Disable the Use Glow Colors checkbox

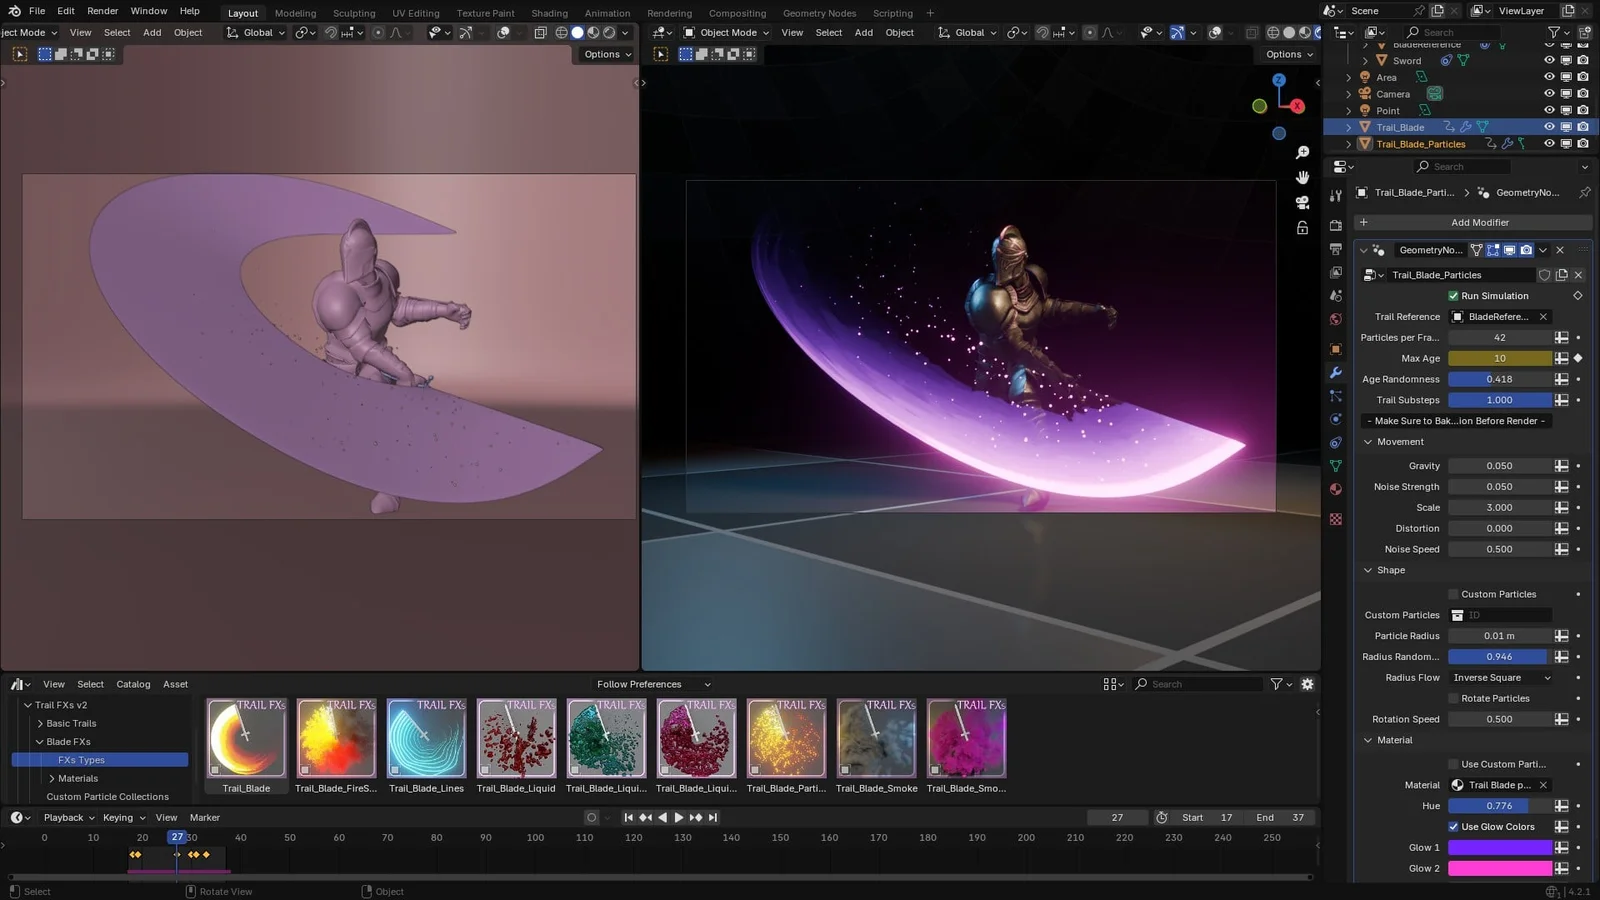tap(1453, 827)
